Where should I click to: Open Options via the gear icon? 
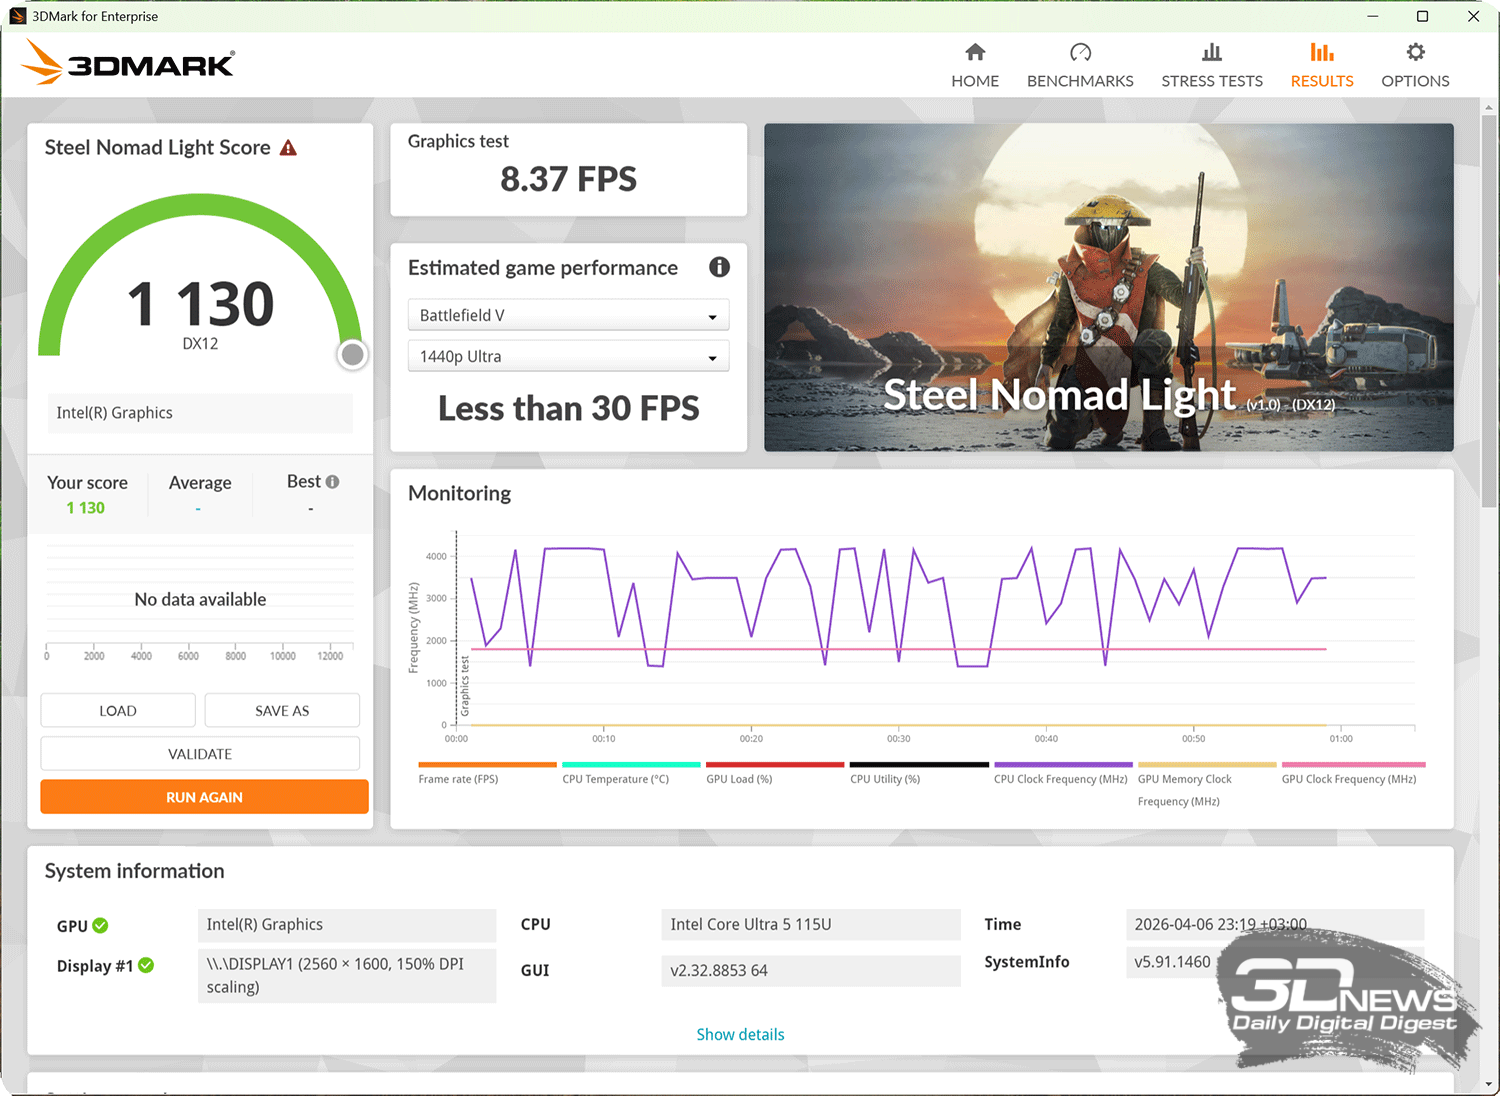coord(1415,53)
